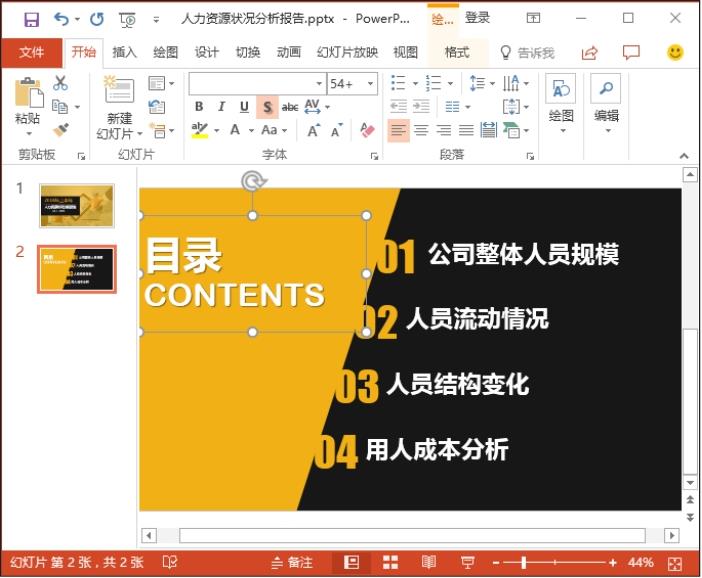Expand the font name dropdown
Screen dimensions: 702x578
coord(319,84)
